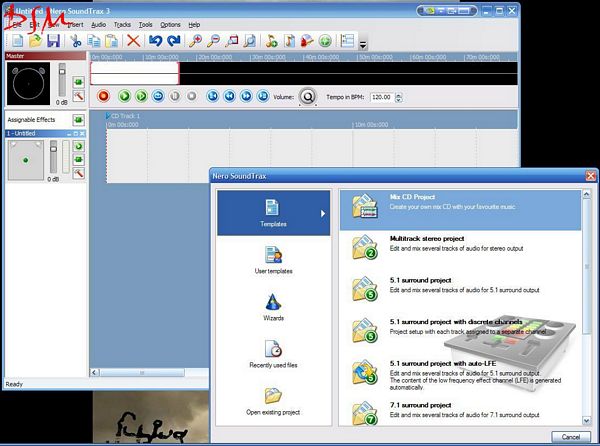
Task: Click the Assignable Effects green button
Action: pos(78,120)
